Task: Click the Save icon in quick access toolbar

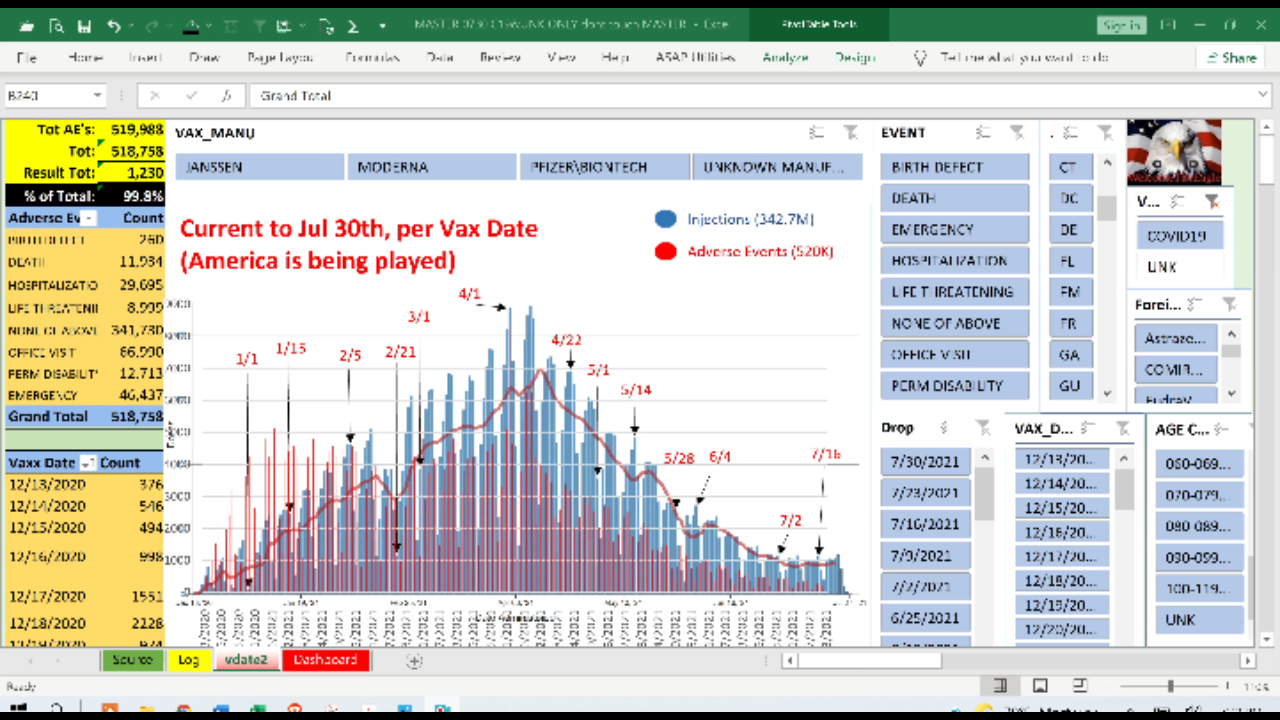Action: [85, 26]
